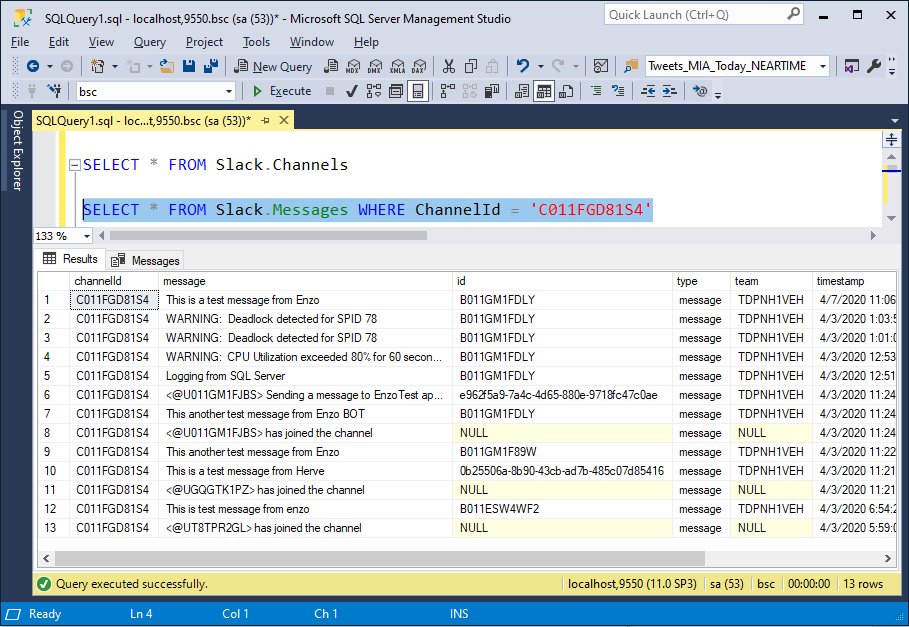The image size is (909, 627).
Task: Click the New Query button
Action: [273, 66]
